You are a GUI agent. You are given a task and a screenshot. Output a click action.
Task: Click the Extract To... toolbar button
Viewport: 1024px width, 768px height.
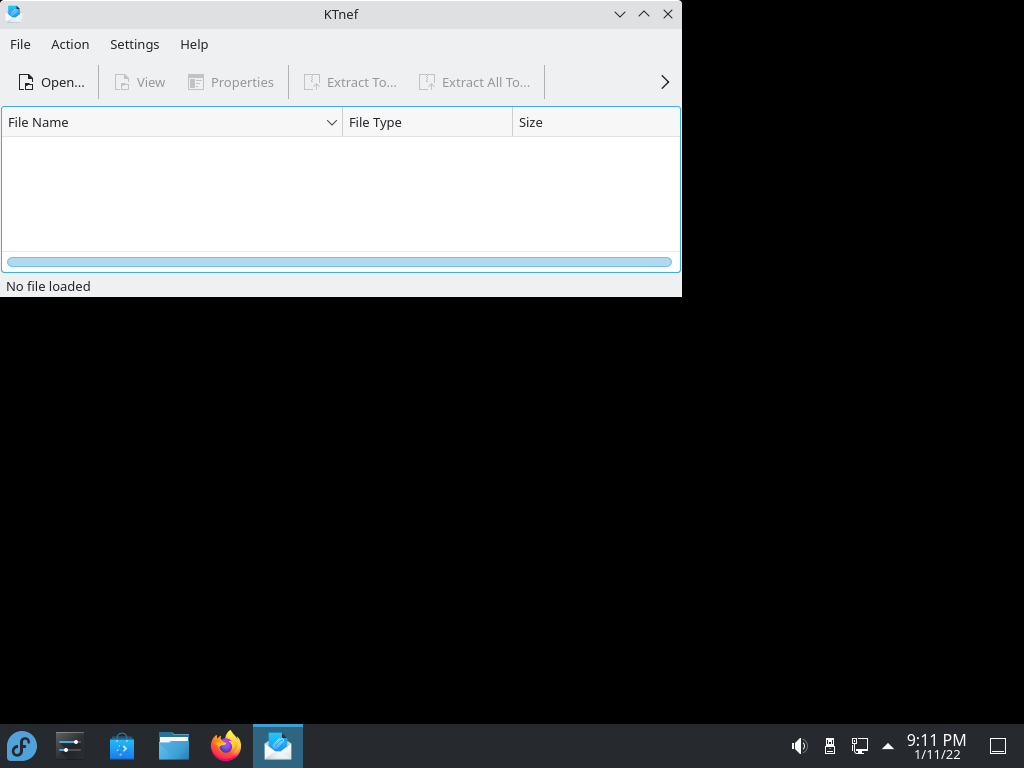(x=350, y=82)
